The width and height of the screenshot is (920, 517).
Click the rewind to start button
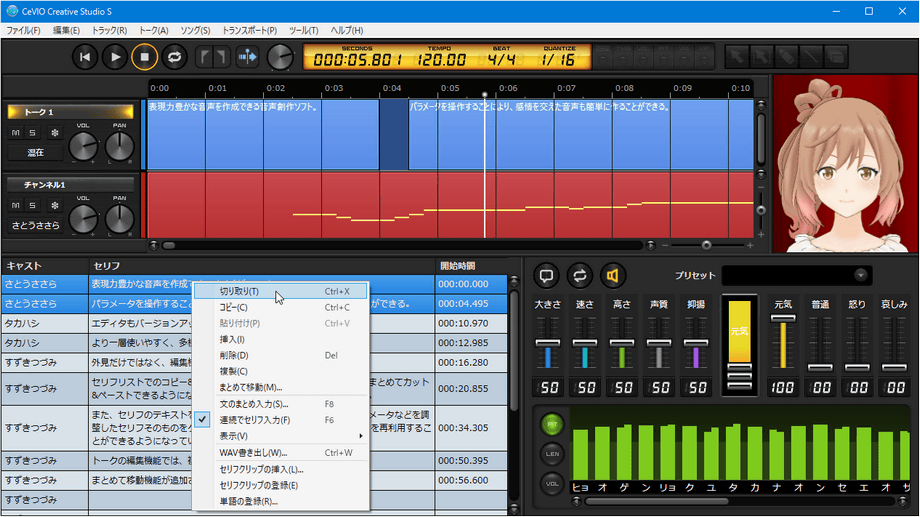coord(87,57)
